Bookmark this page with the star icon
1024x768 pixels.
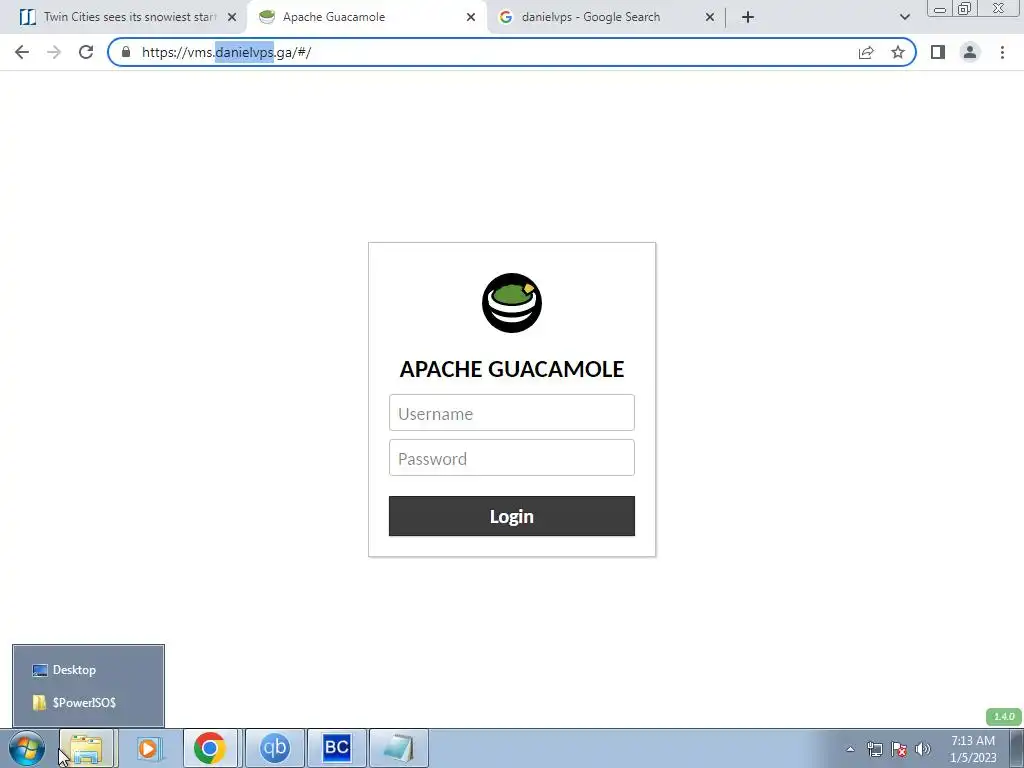pyautogui.click(x=898, y=52)
